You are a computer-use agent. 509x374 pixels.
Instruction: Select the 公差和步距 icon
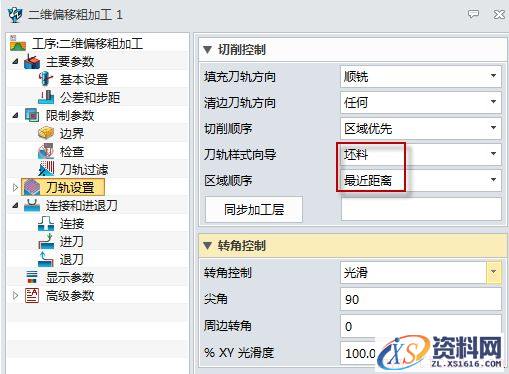46,97
